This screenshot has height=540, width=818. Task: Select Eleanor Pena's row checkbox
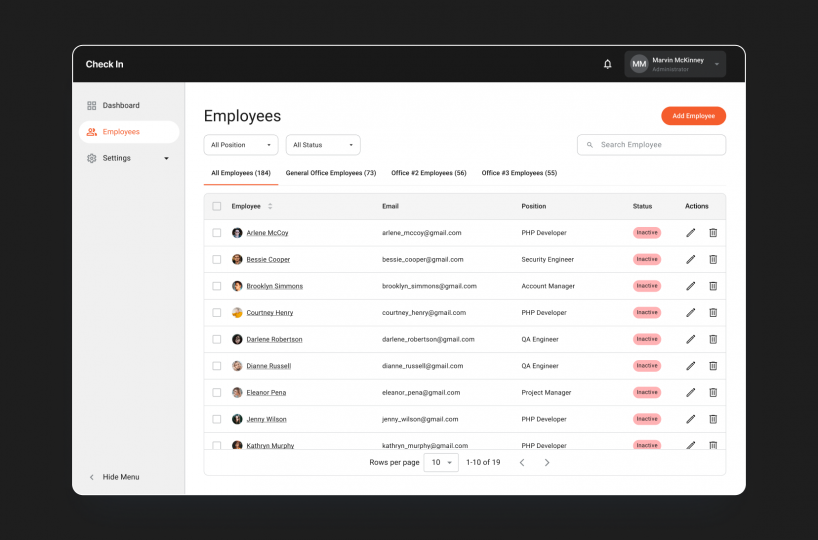pyautogui.click(x=217, y=393)
